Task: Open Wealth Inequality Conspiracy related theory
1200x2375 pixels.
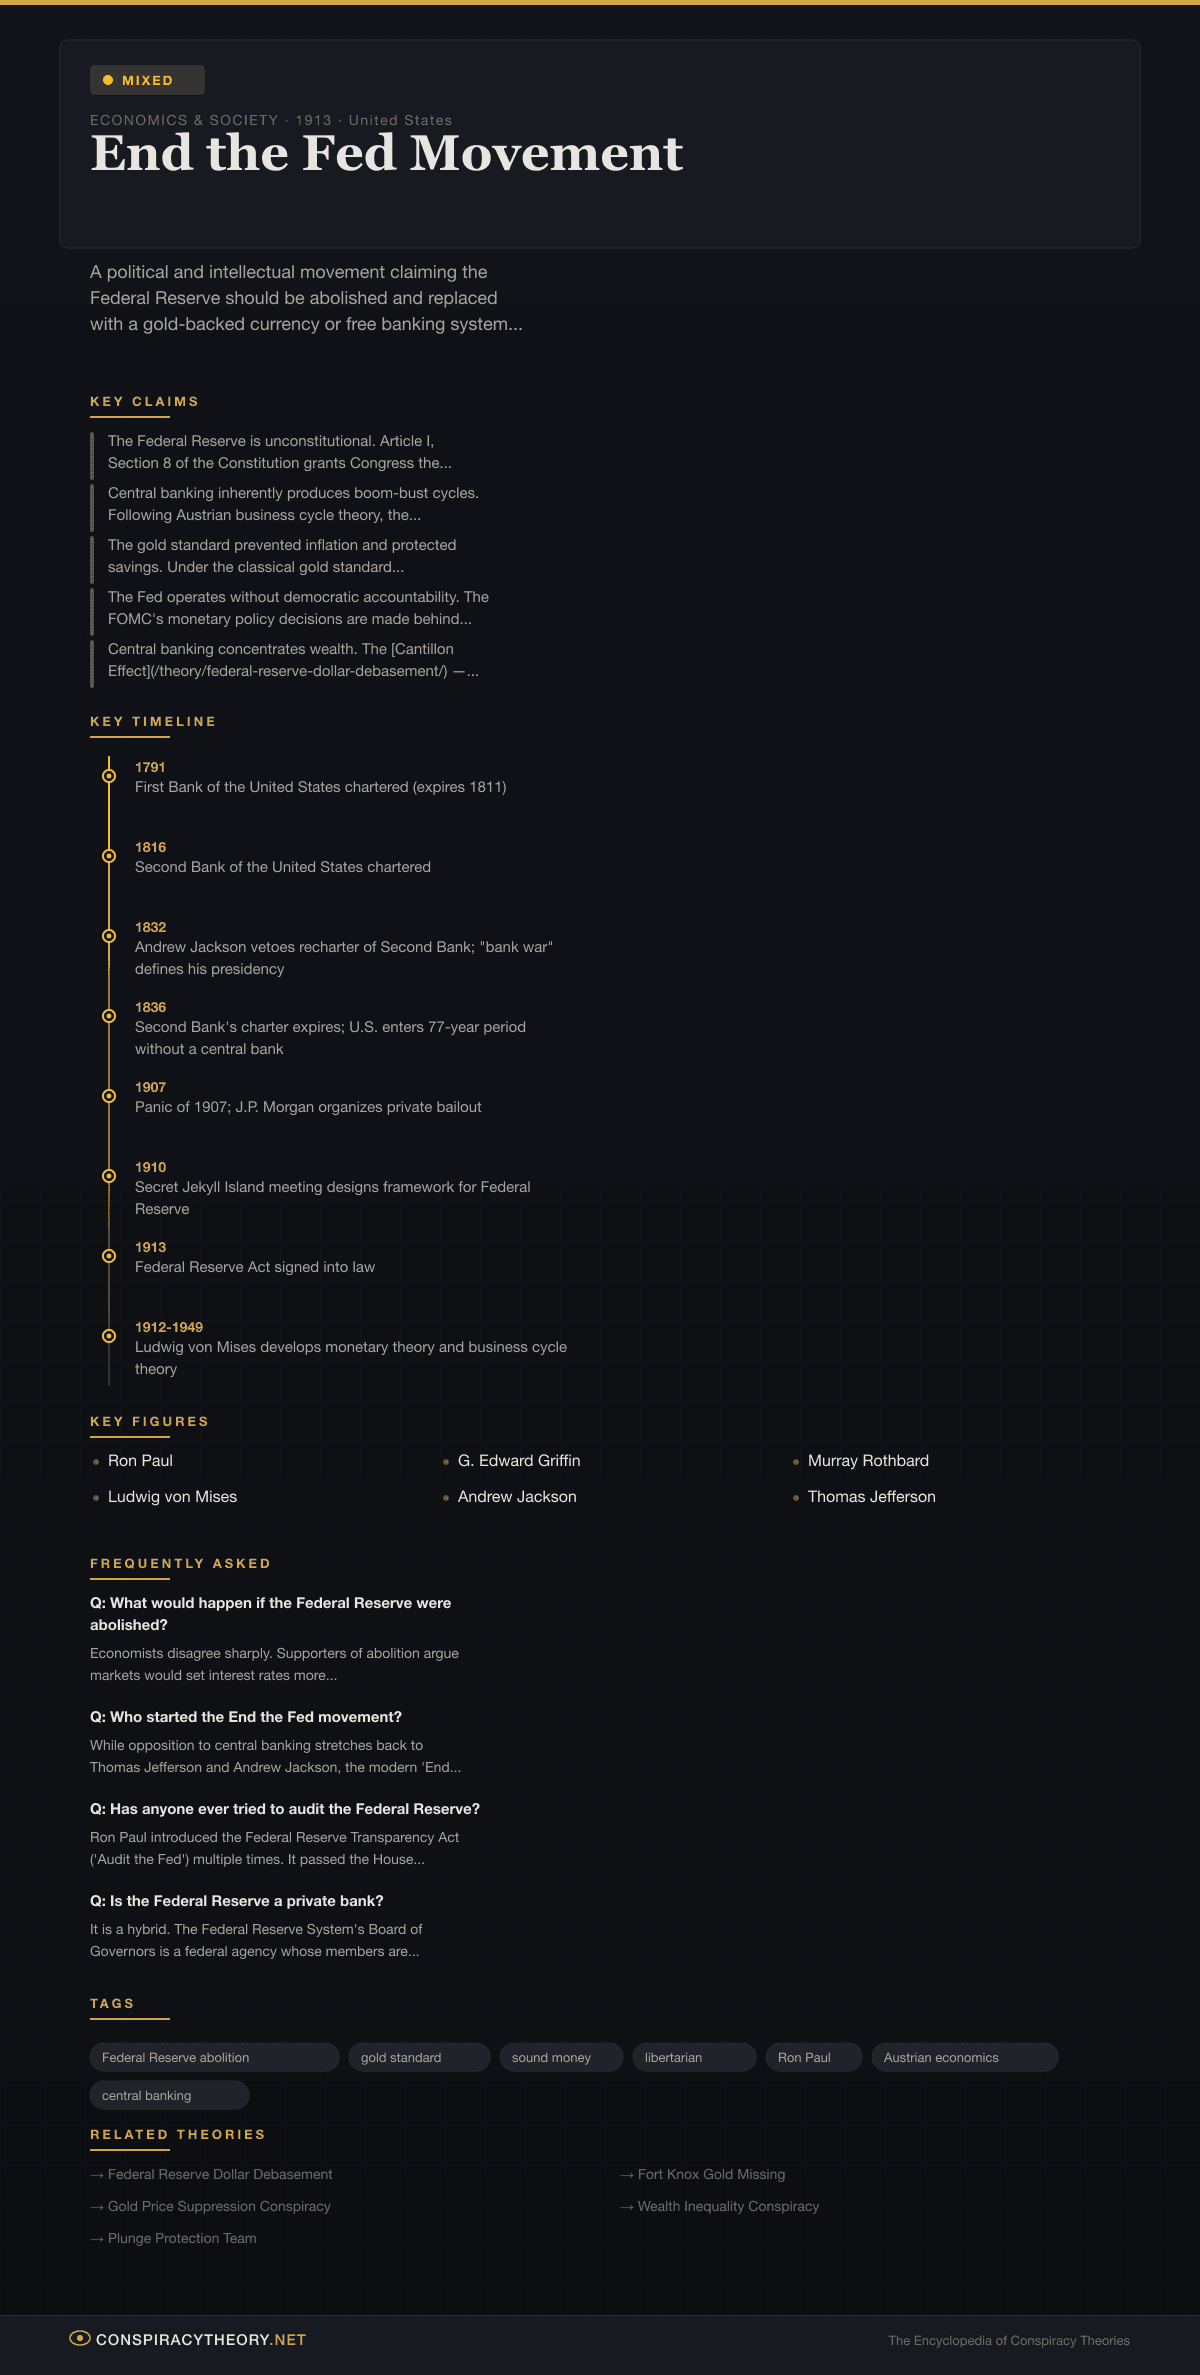Action: click(x=728, y=2206)
